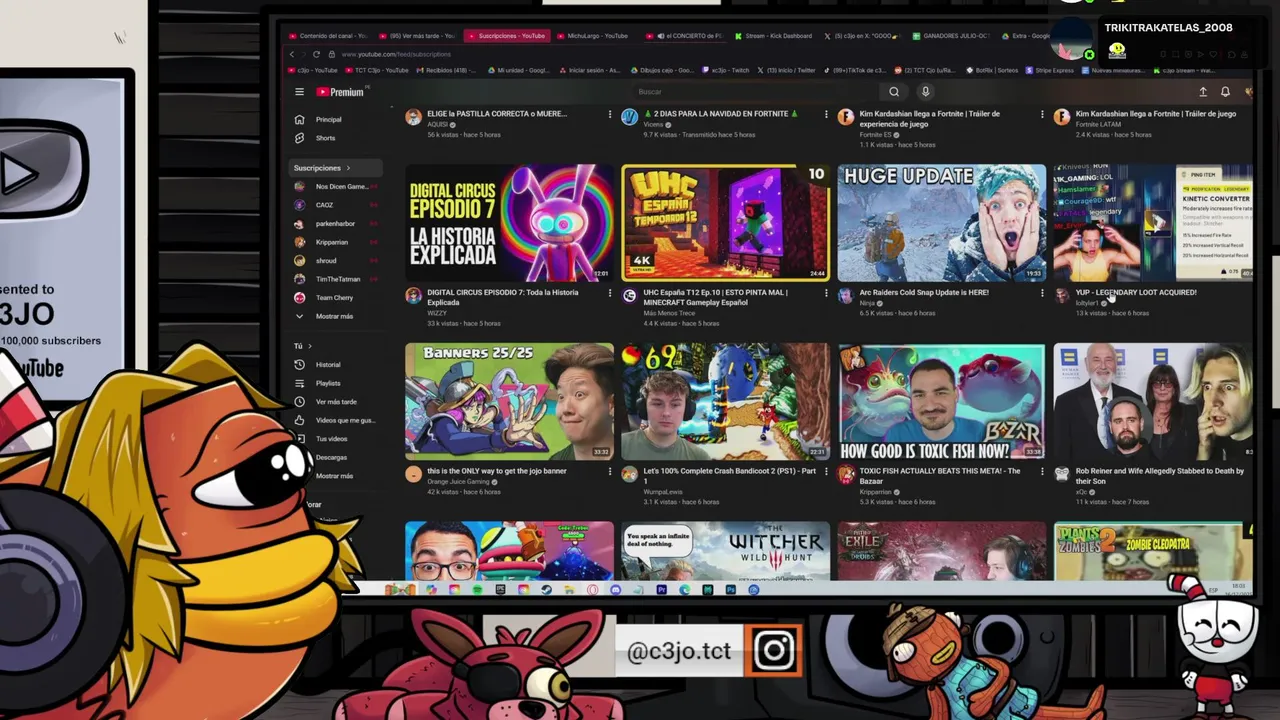The height and width of the screenshot is (720, 1280).
Task: Expand the Suscripciones section header
Action: [x=335, y=168]
